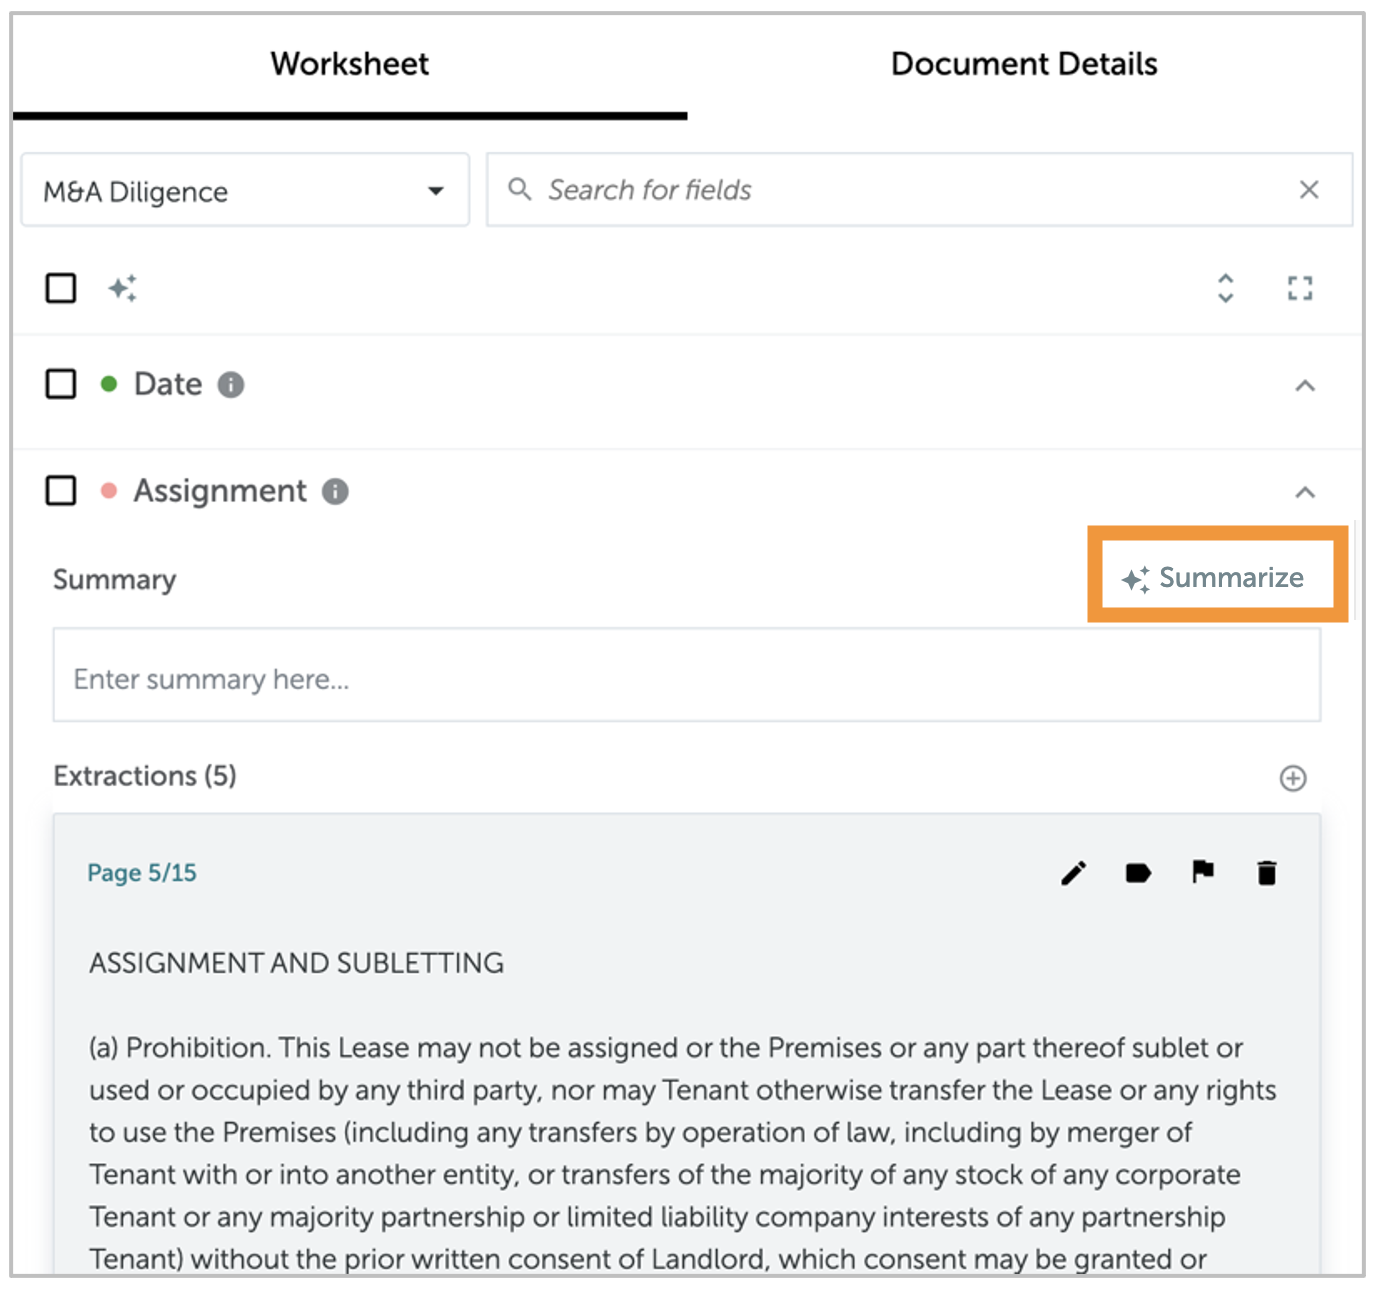Screen dimensions: 1384x1298
Task: Delete the extraction with trash icon
Action: [x=1267, y=873]
